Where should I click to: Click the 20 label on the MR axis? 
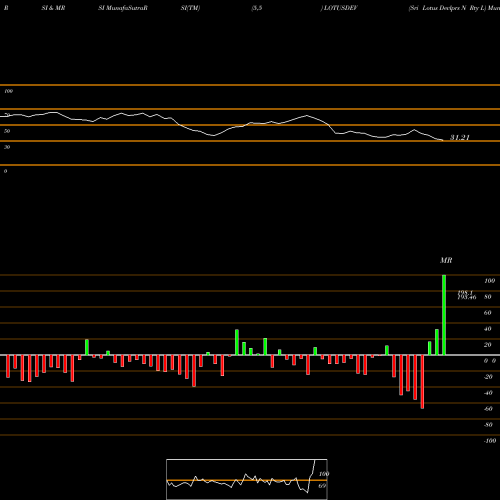[x=488, y=345]
